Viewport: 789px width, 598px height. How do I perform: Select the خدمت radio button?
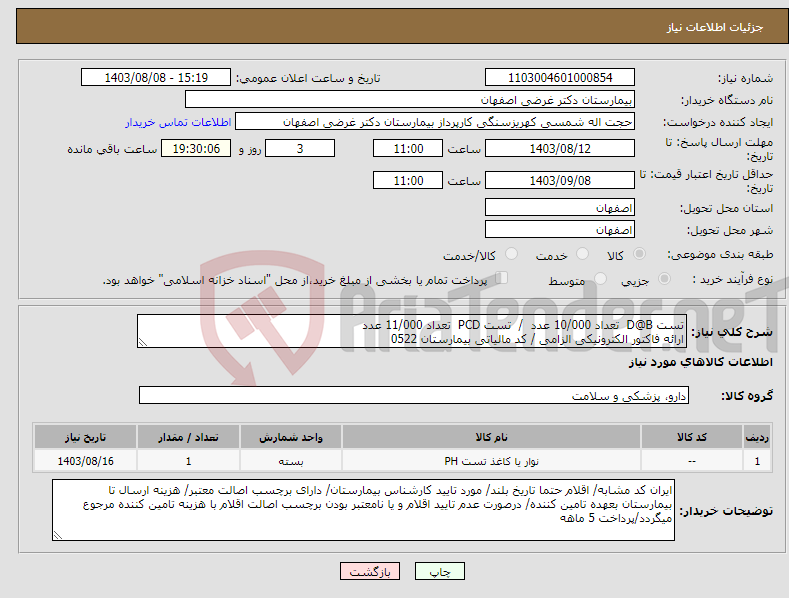tap(582, 254)
